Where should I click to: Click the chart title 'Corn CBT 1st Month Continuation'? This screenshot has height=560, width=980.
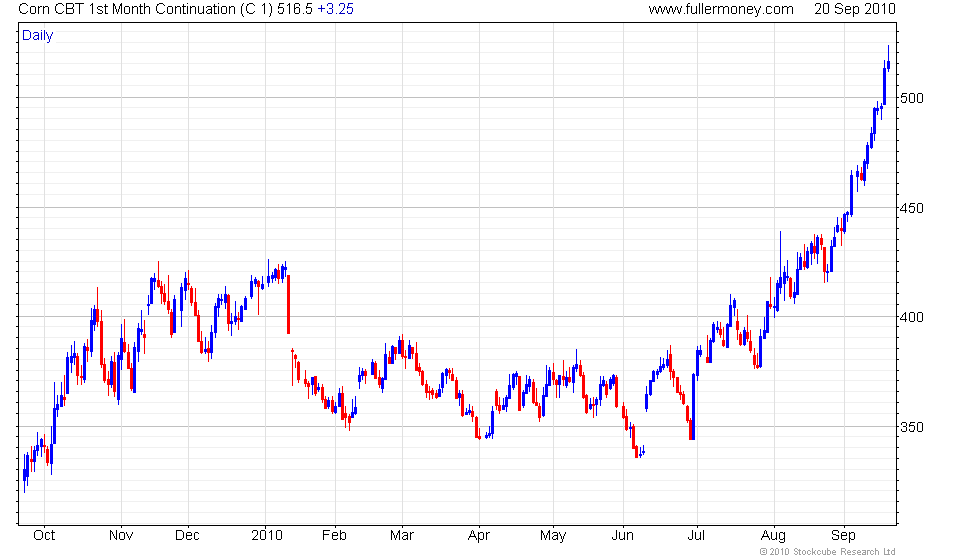(127, 9)
